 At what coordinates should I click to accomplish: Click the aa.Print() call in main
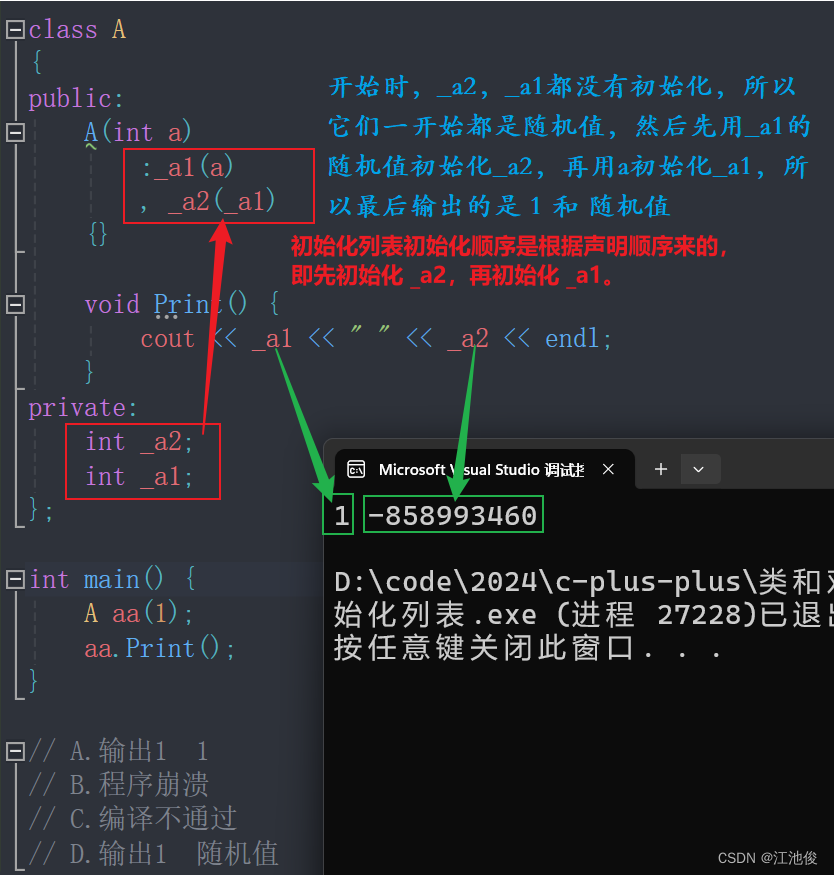156,648
